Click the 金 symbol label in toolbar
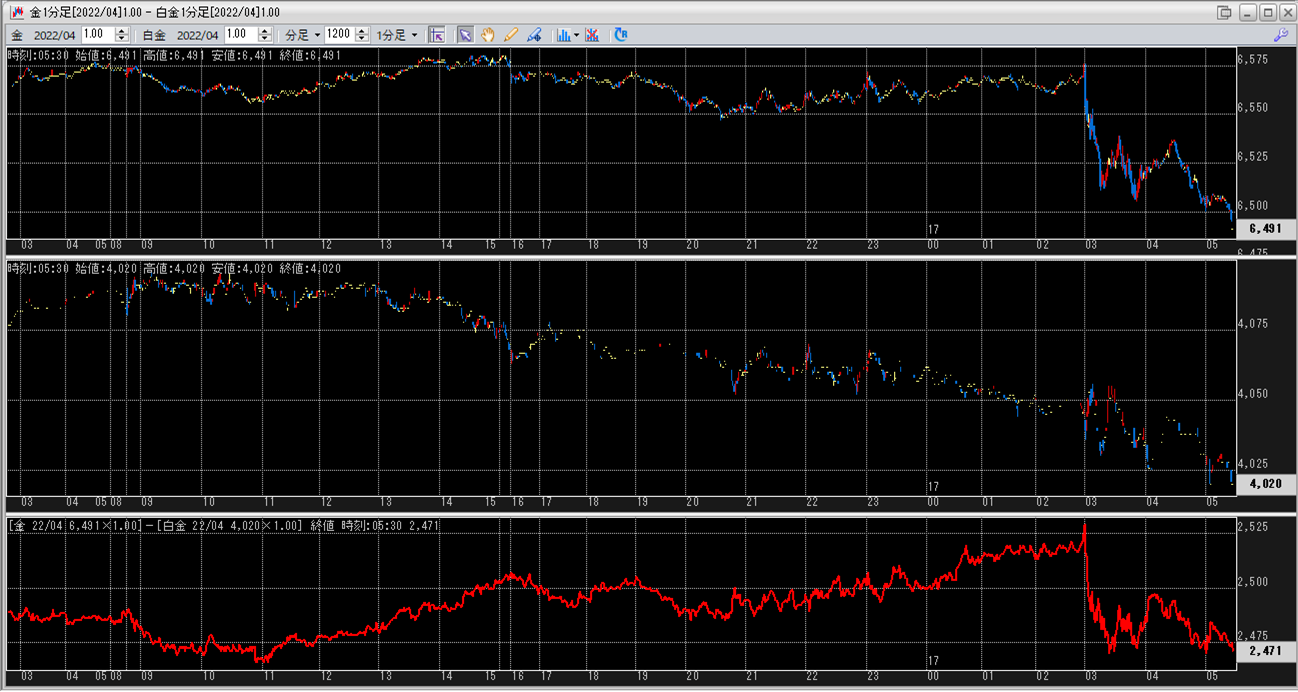This screenshot has width=1298, height=692. point(17,35)
